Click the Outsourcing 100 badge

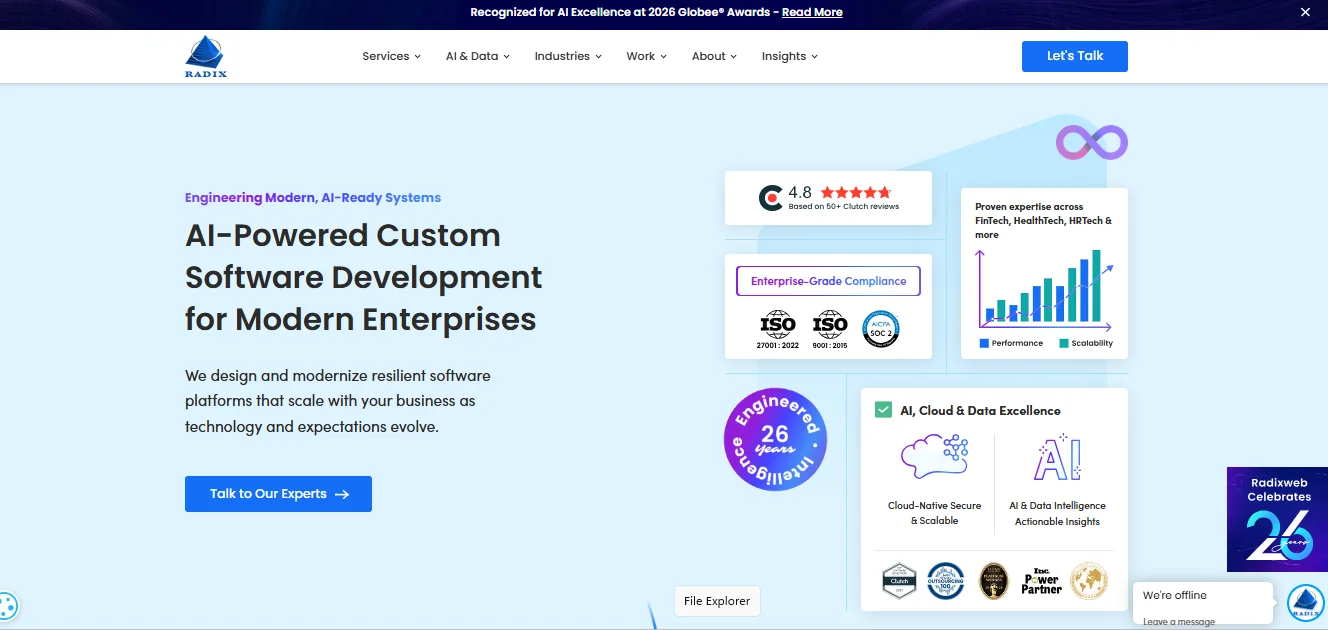pyautogui.click(x=945, y=581)
